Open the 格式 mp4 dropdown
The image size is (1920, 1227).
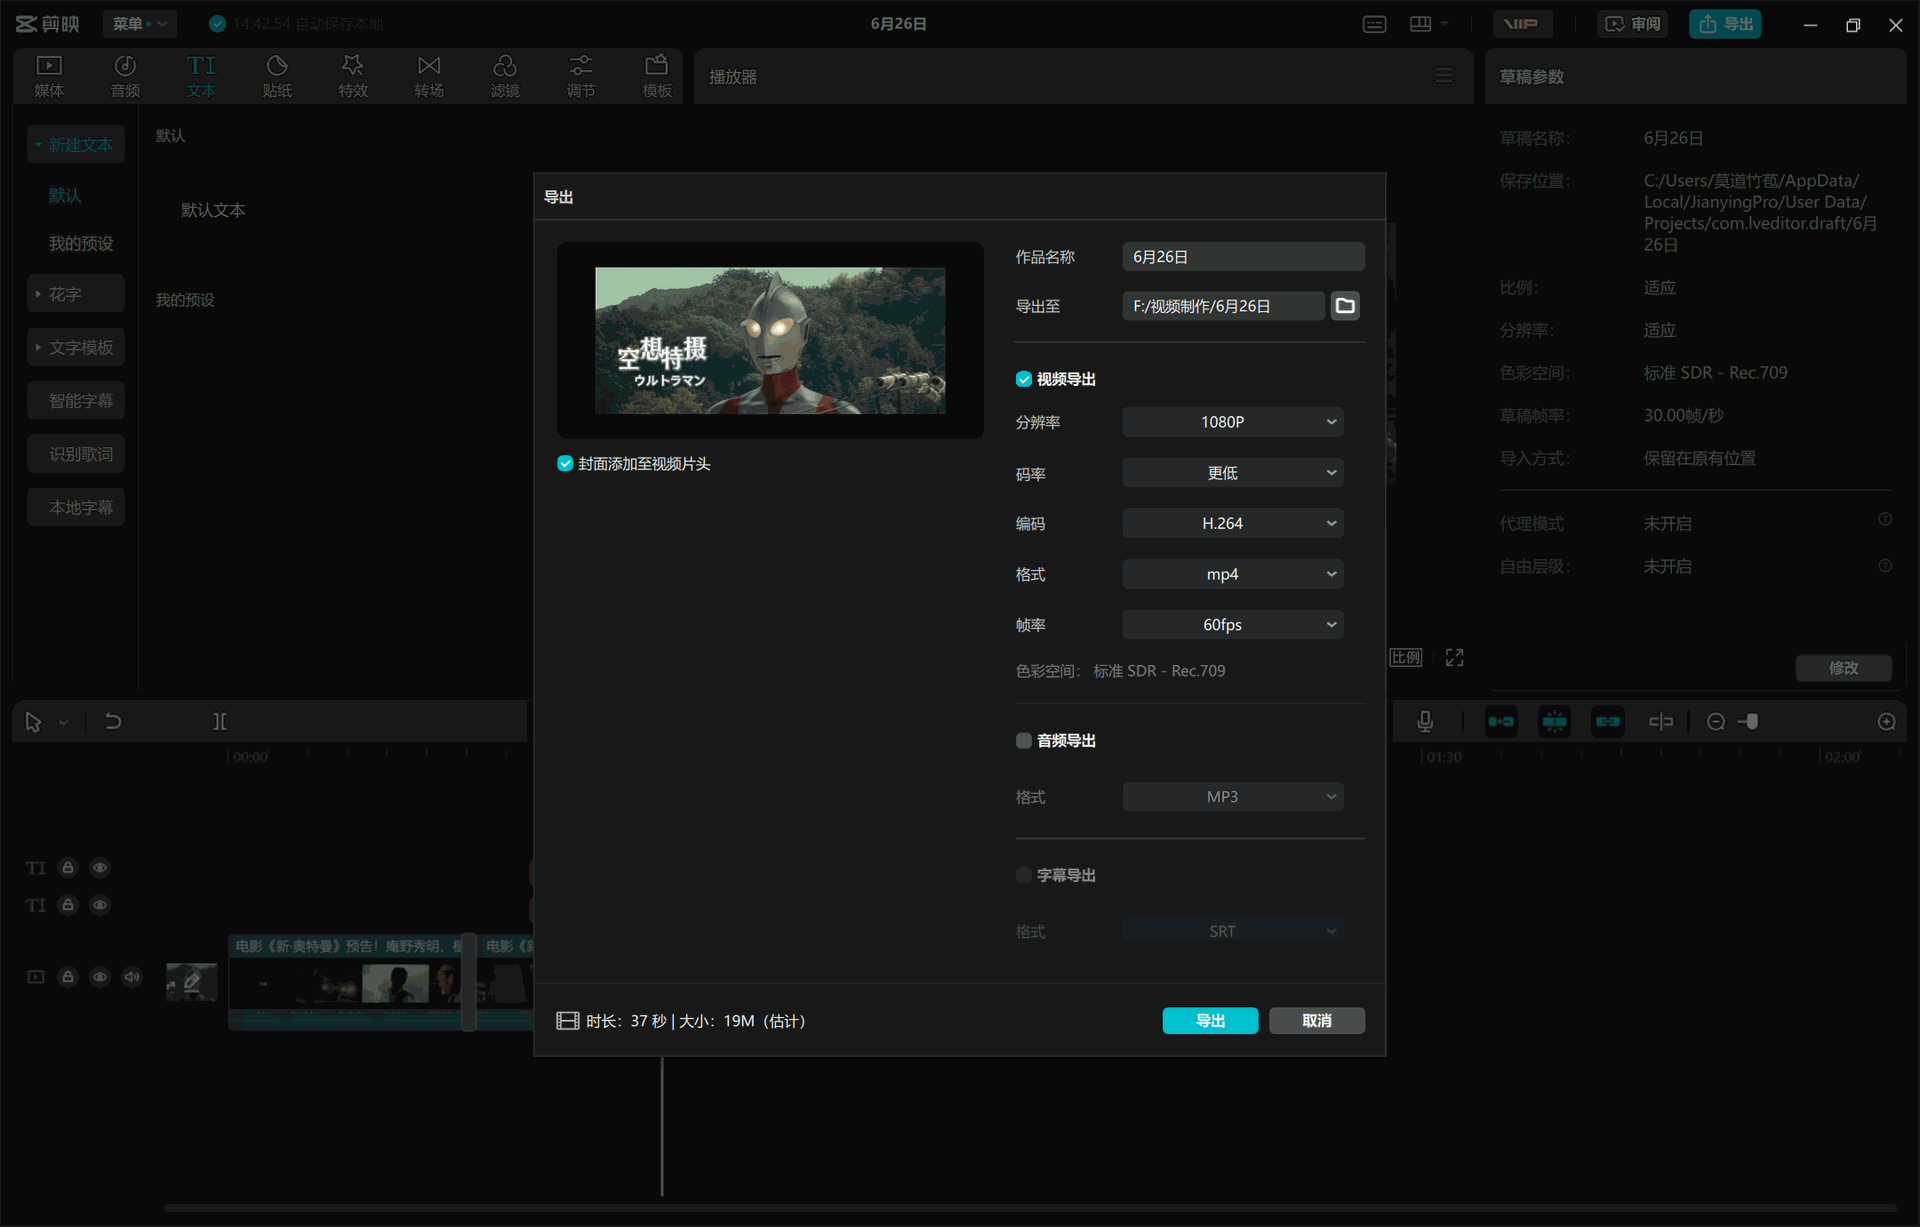pos(1232,574)
